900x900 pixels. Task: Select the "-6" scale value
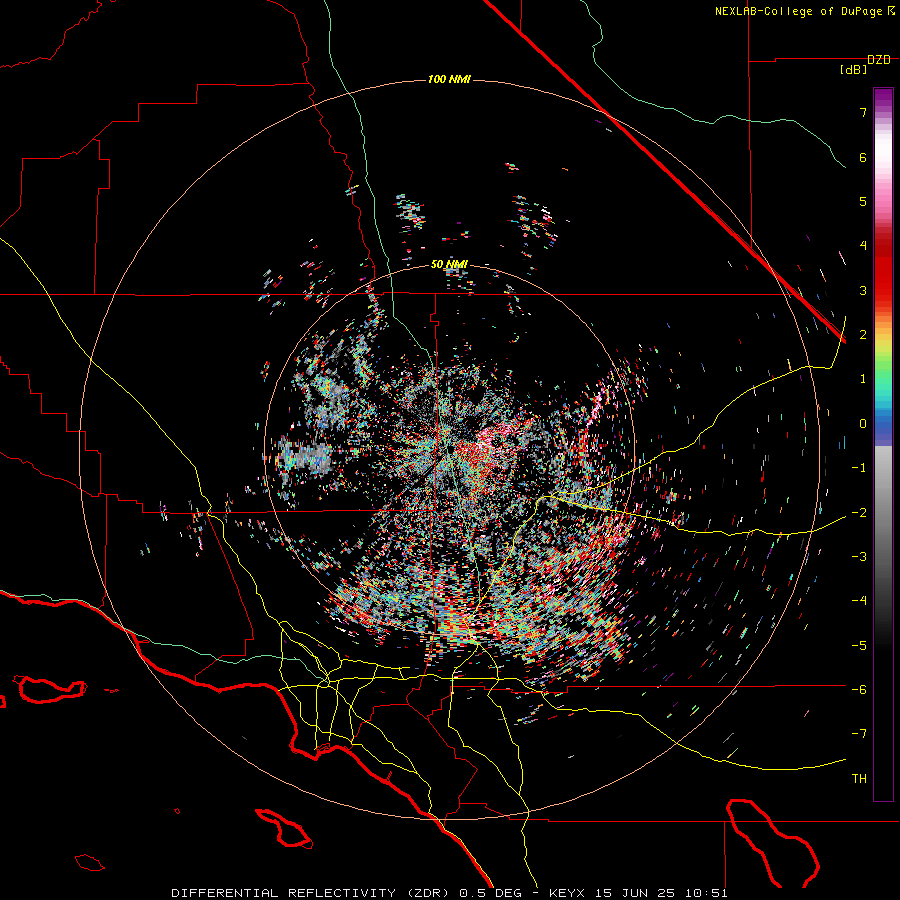859,690
